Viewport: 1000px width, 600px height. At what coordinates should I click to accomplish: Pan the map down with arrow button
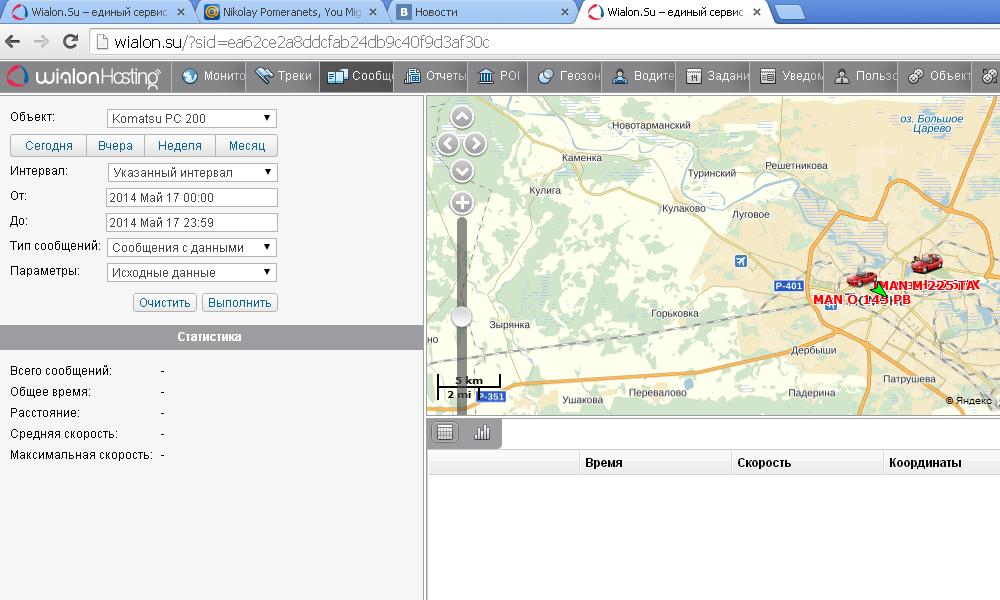click(x=462, y=170)
